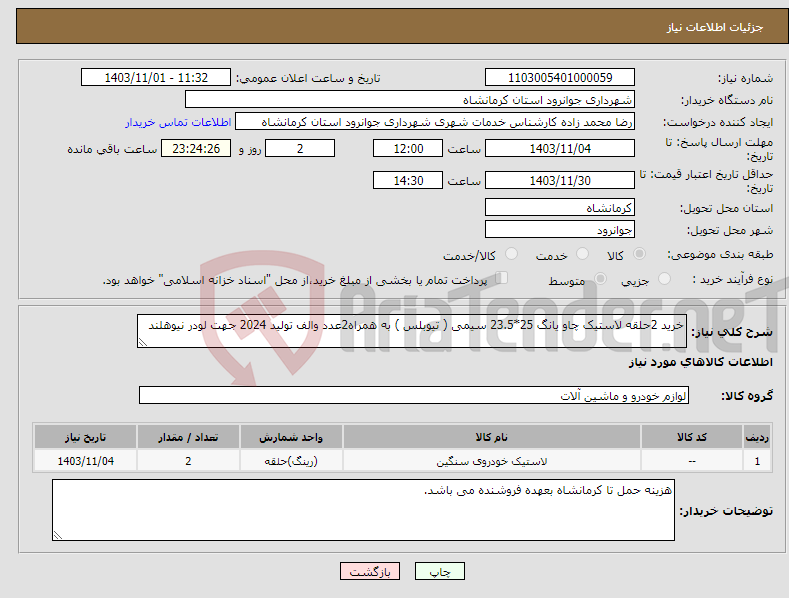The width and height of the screenshot is (789, 598).
Task: Click the چاپ (print) button
Action: pos(439,571)
